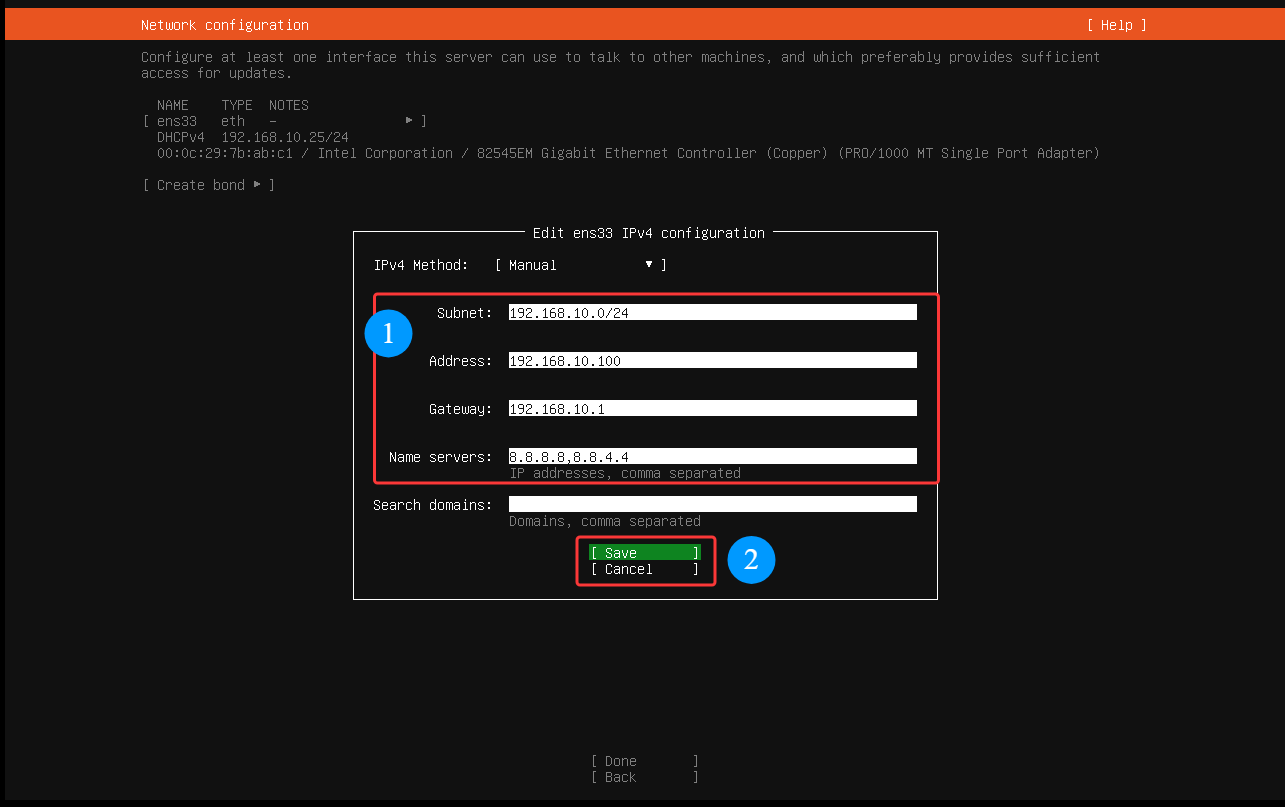Click into the Gateway field
The height and width of the screenshot is (807, 1285).
(x=712, y=409)
